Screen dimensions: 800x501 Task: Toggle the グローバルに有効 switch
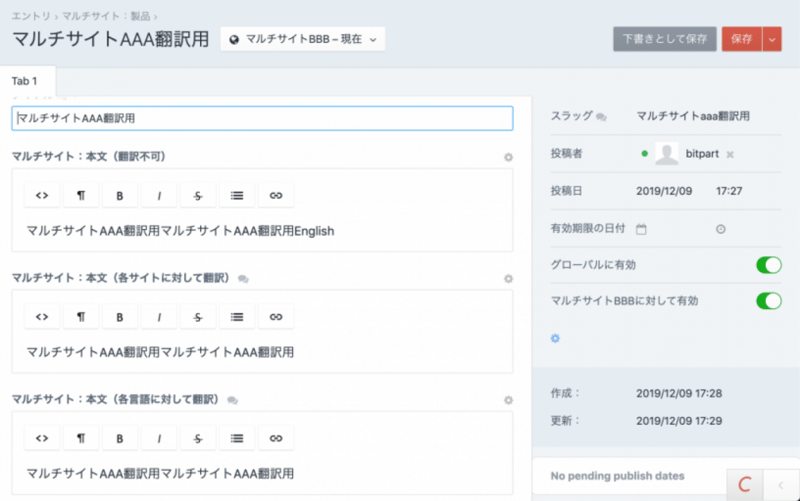click(768, 265)
